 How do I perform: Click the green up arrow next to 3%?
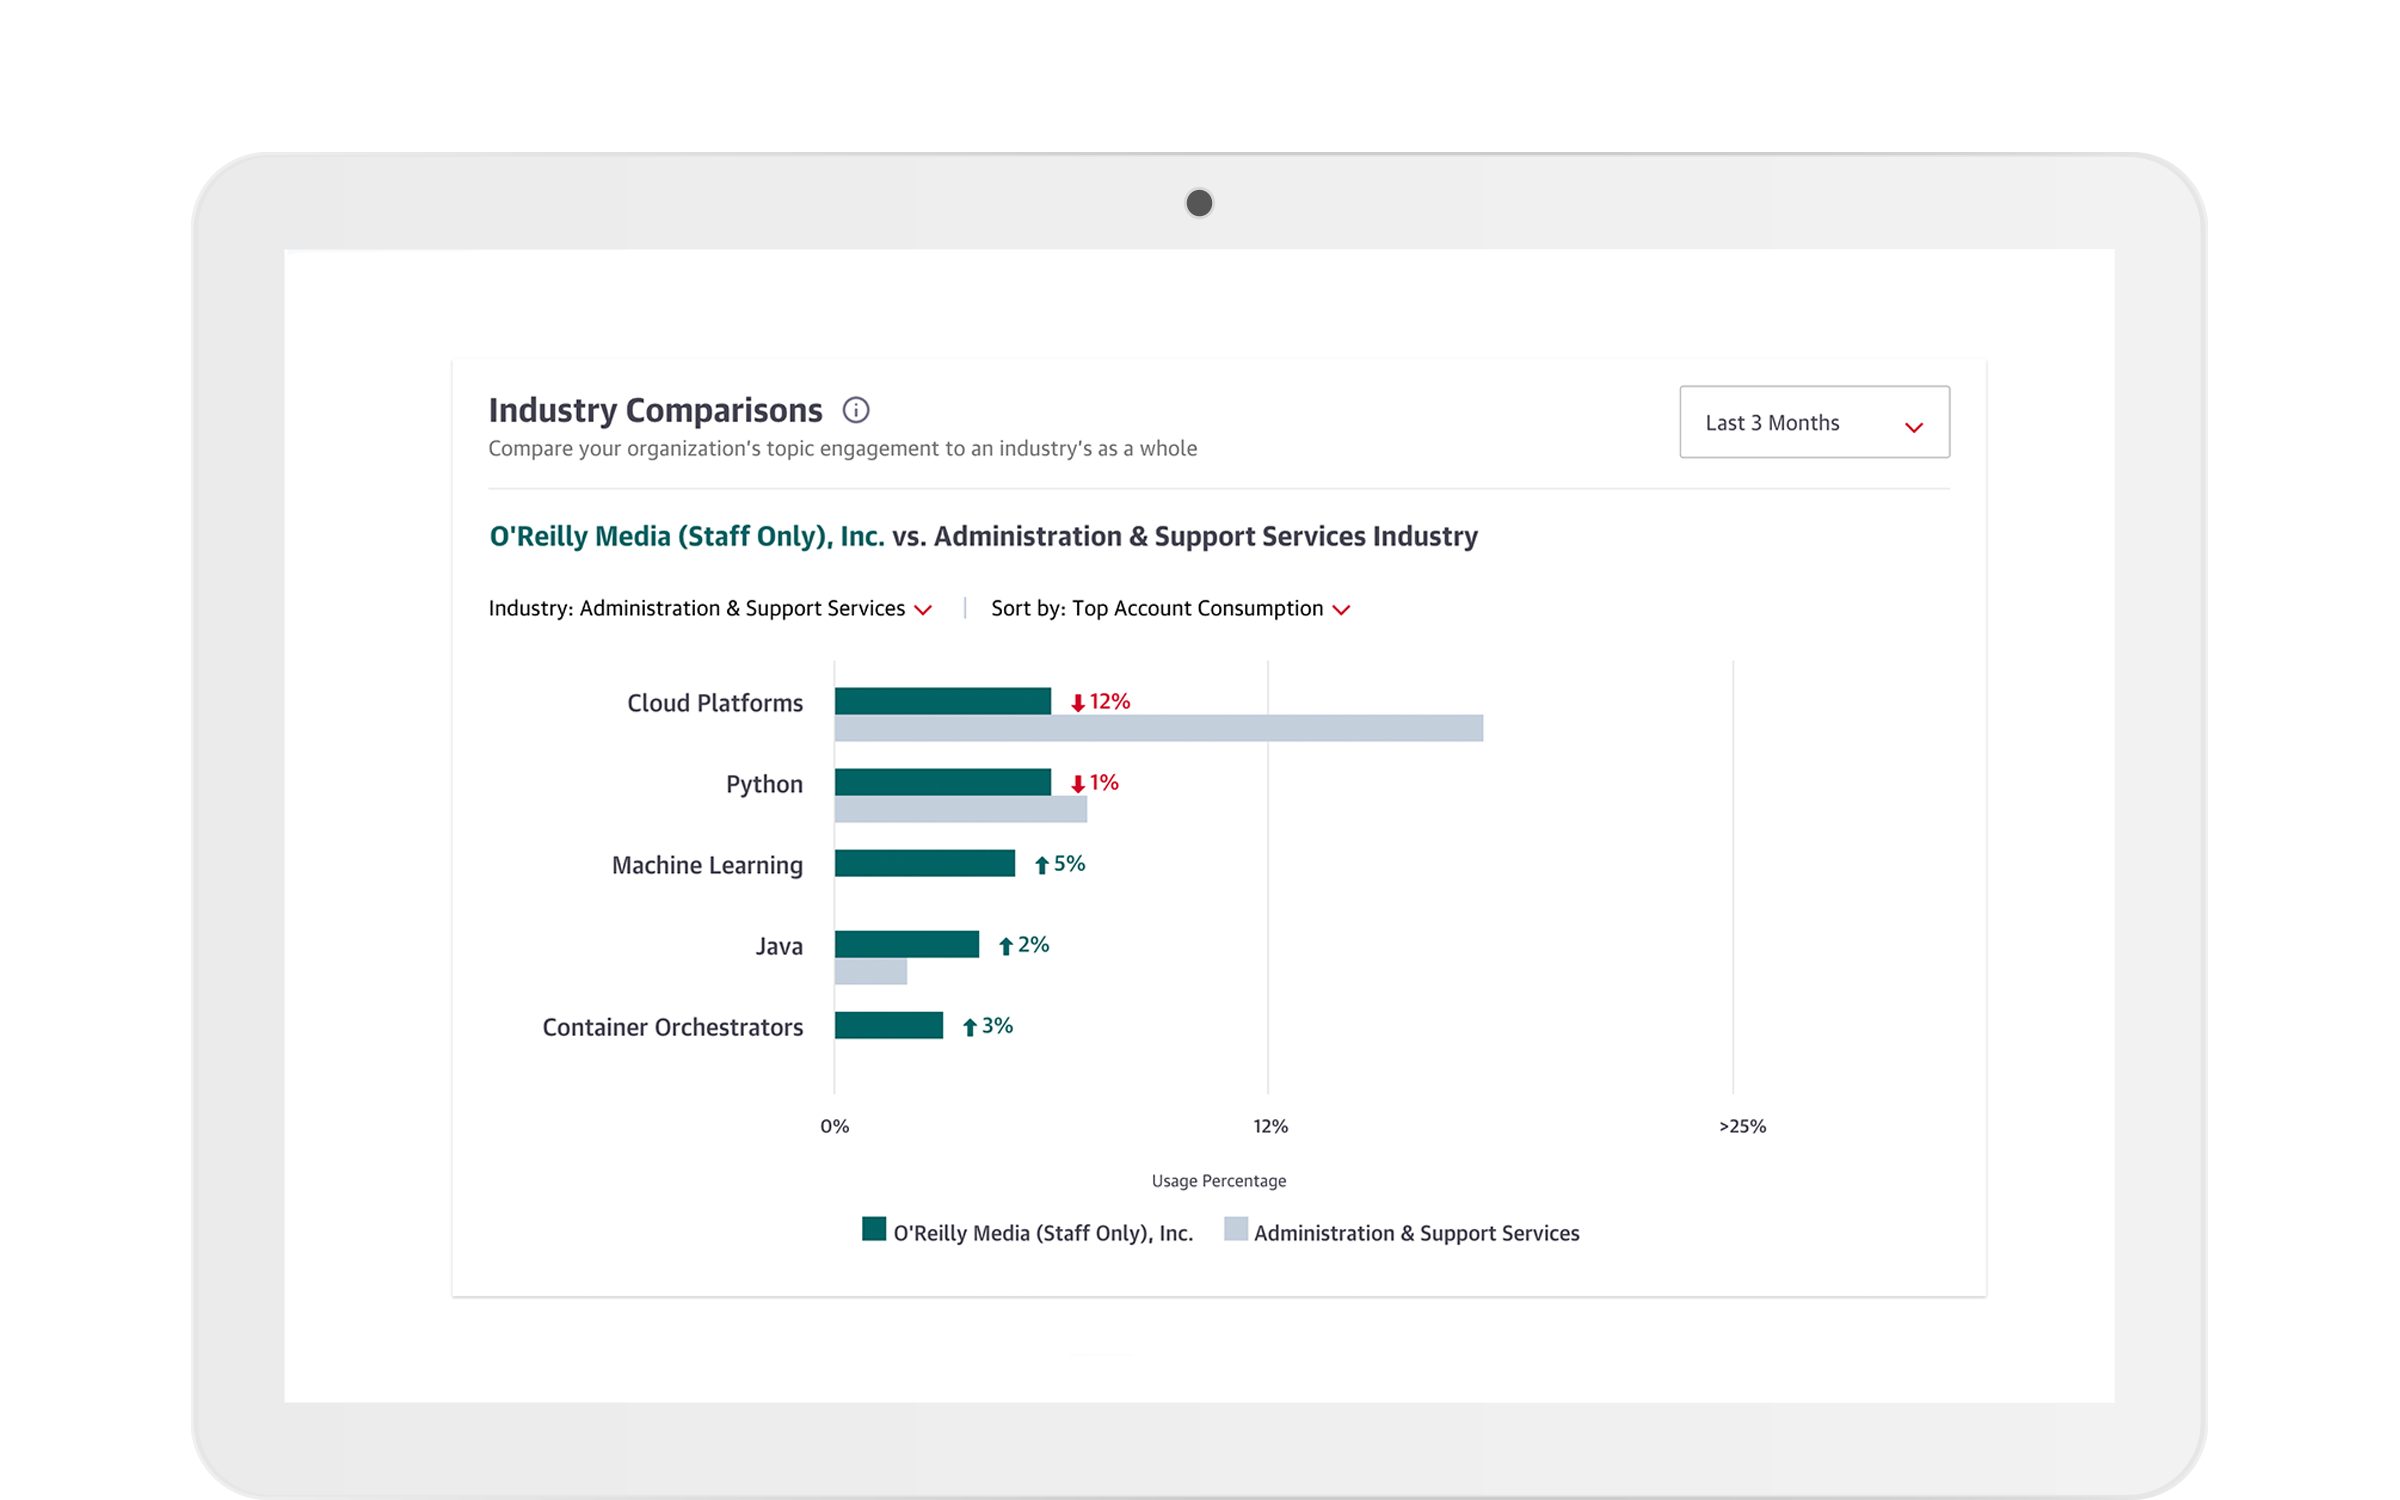(x=970, y=1027)
